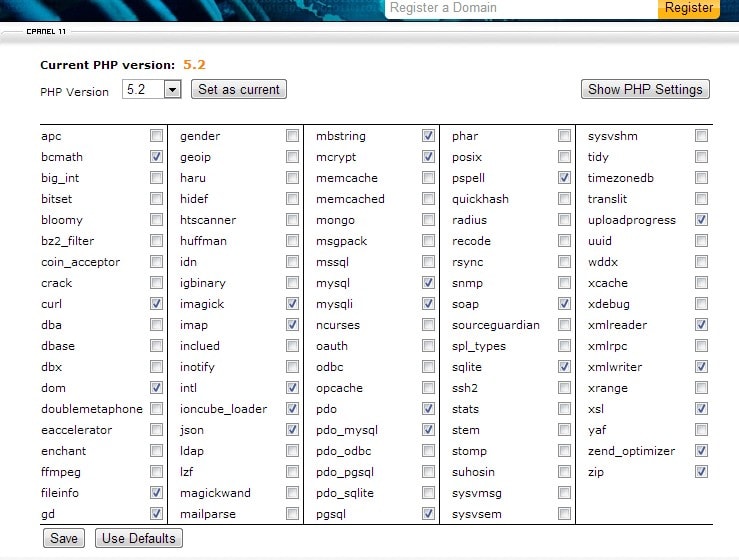Uncheck the zip extension checkbox
This screenshot has height=560, width=739.
pos(702,472)
